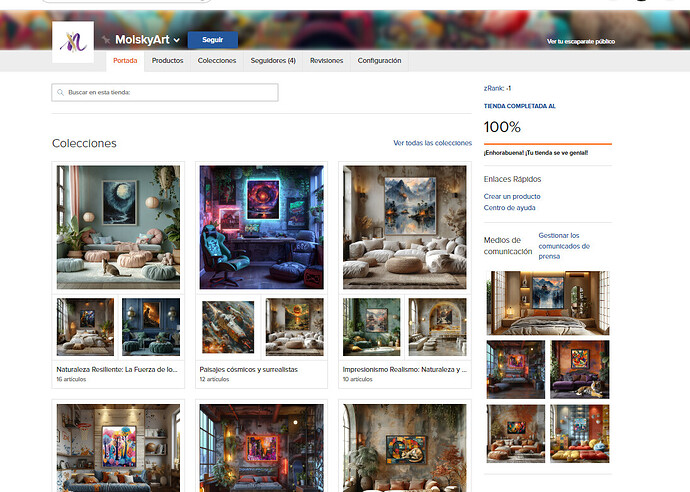Click Paisajes cósmicos y surrealistas title
The height and width of the screenshot is (492, 690).
pos(249,370)
